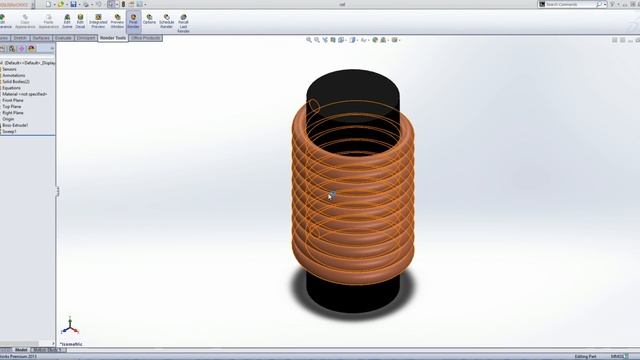Select Origin in feature tree
640x360 pixels.
(x=8, y=119)
